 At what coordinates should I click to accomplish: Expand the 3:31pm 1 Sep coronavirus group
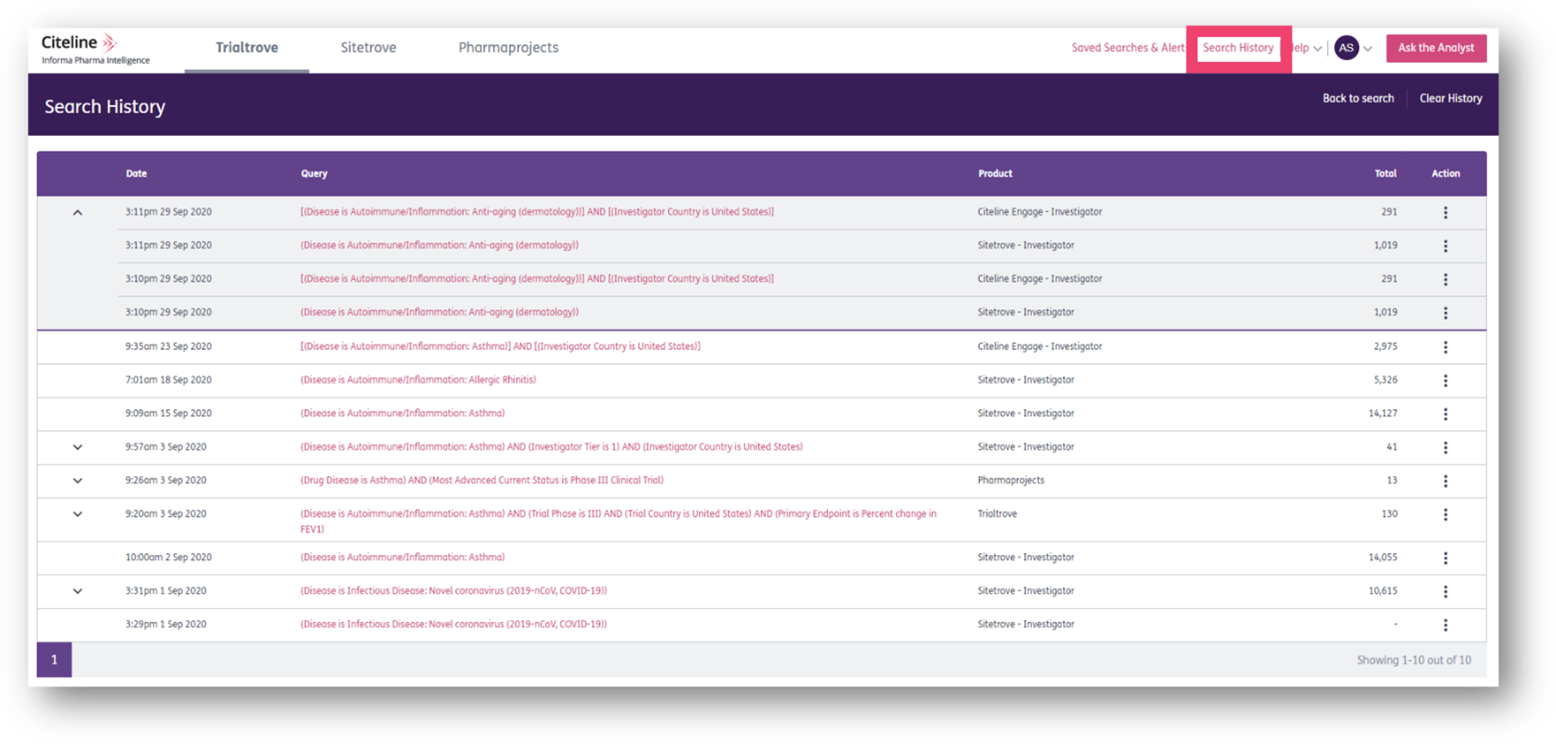77,590
